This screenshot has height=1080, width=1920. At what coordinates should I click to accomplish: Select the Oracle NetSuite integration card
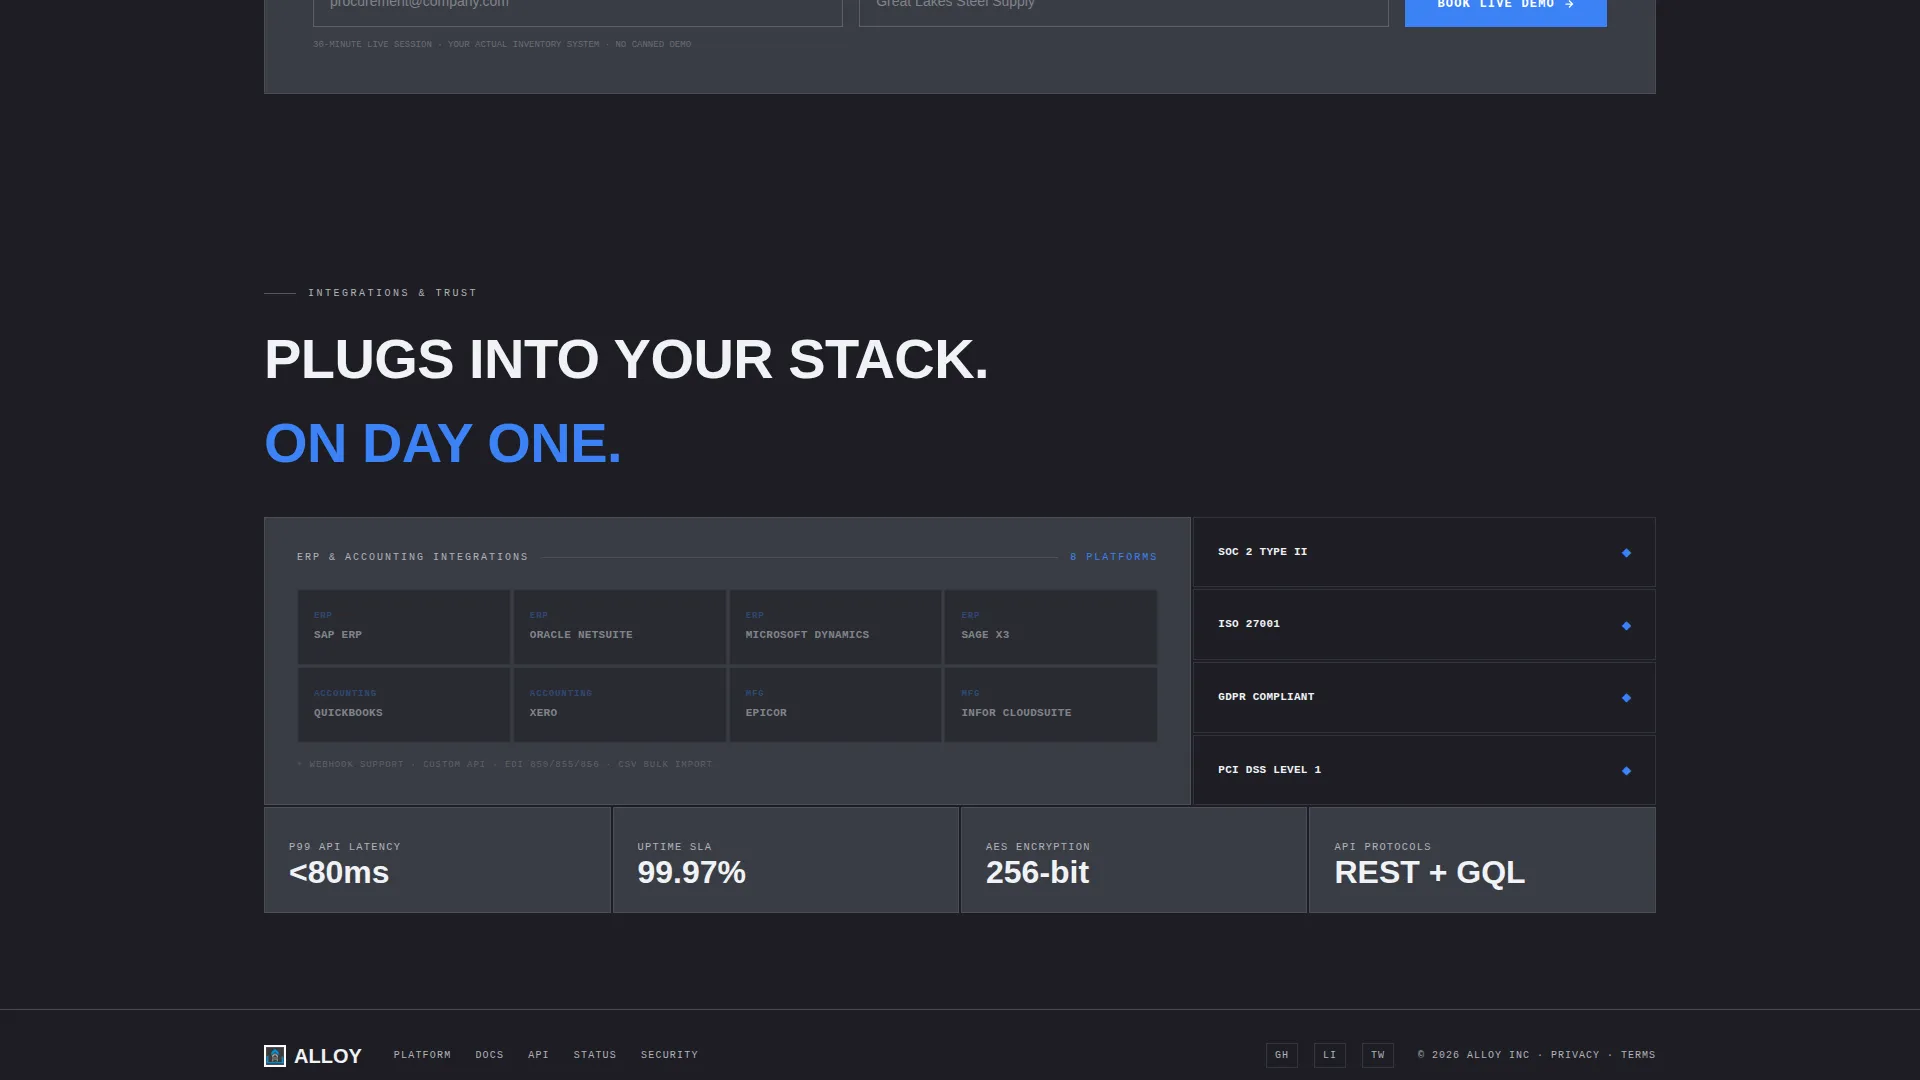tap(620, 627)
